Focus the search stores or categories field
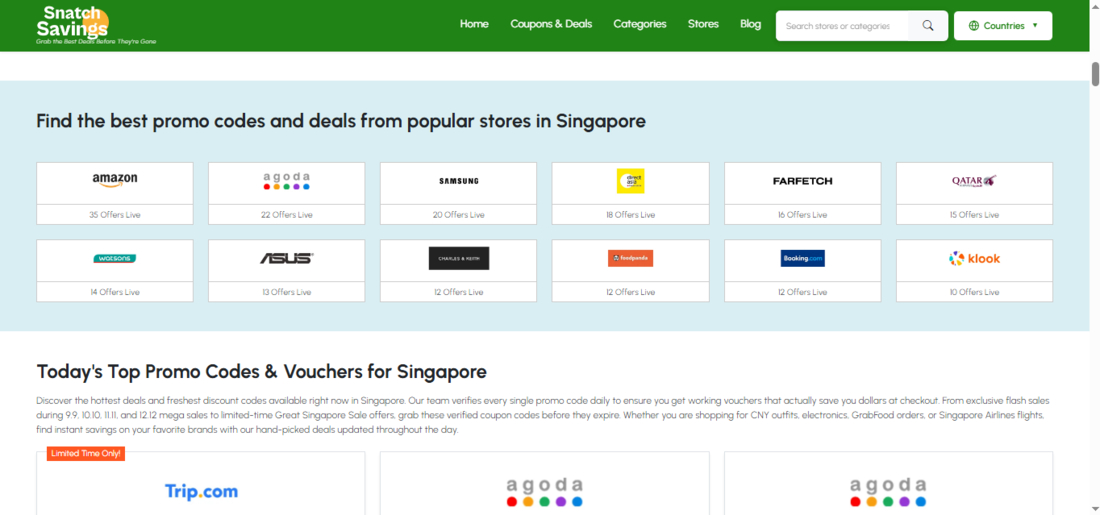 point(843,26)
